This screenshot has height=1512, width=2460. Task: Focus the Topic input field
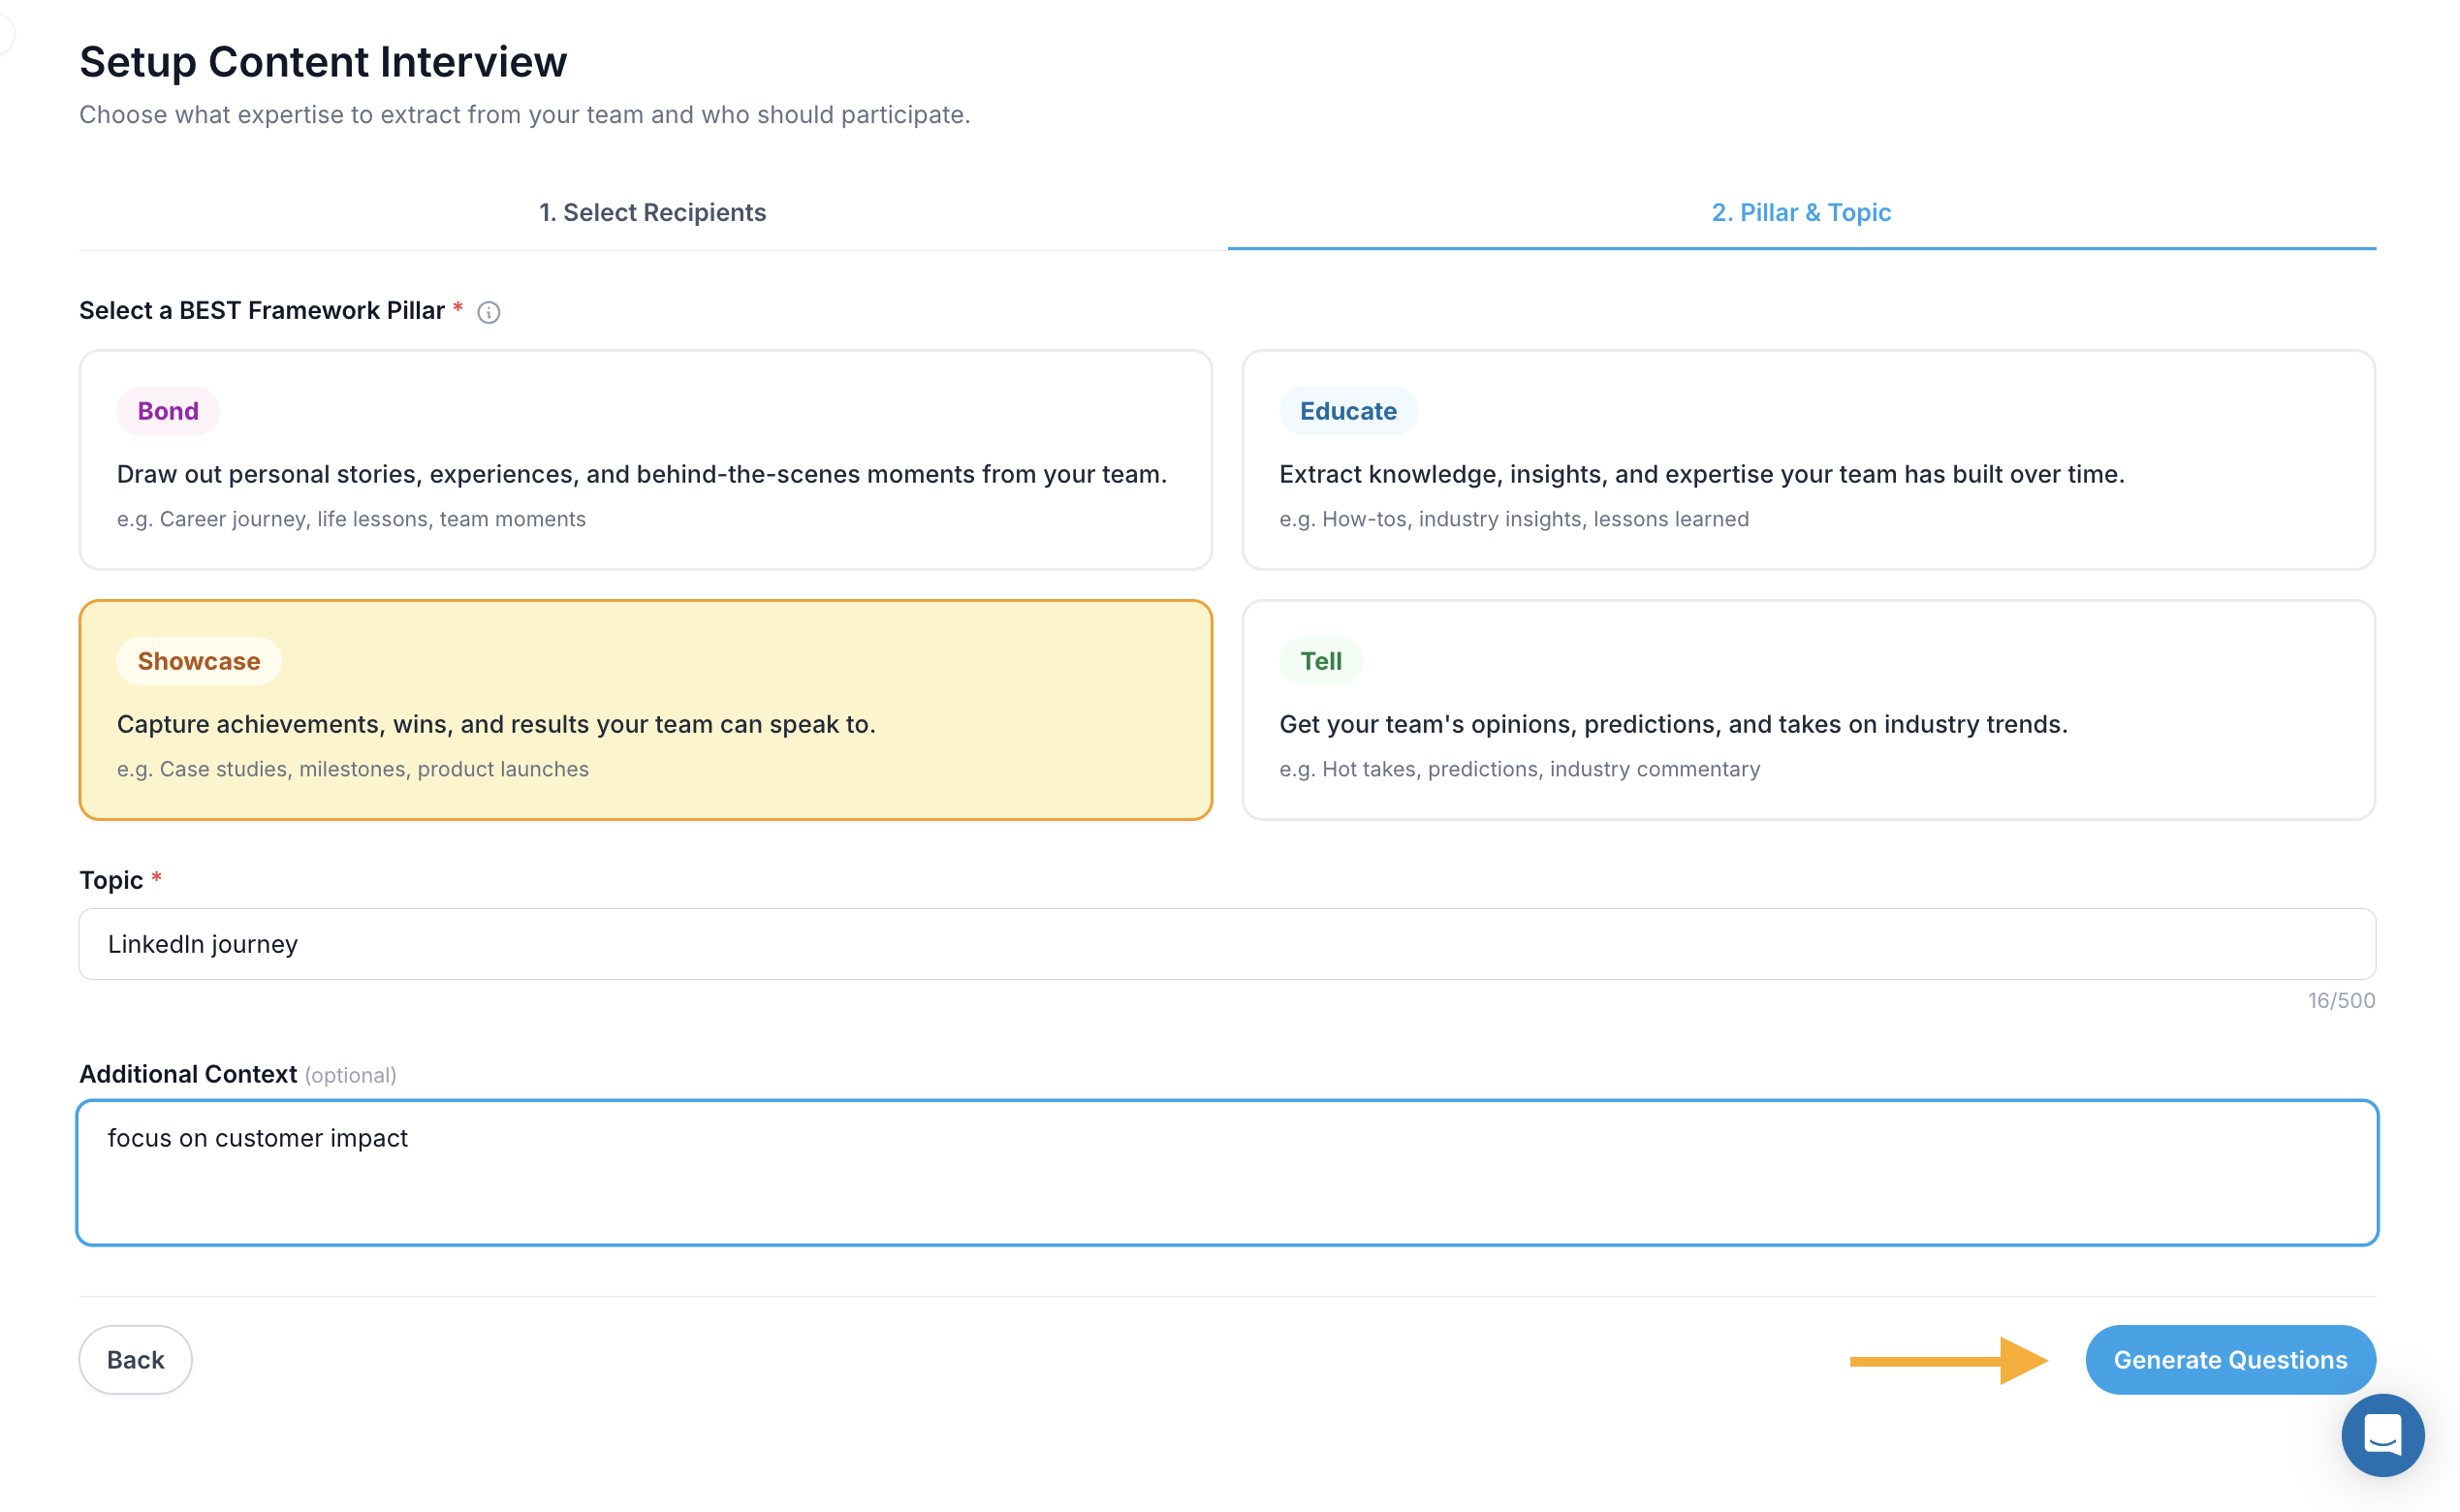(x=1227, y=943)
